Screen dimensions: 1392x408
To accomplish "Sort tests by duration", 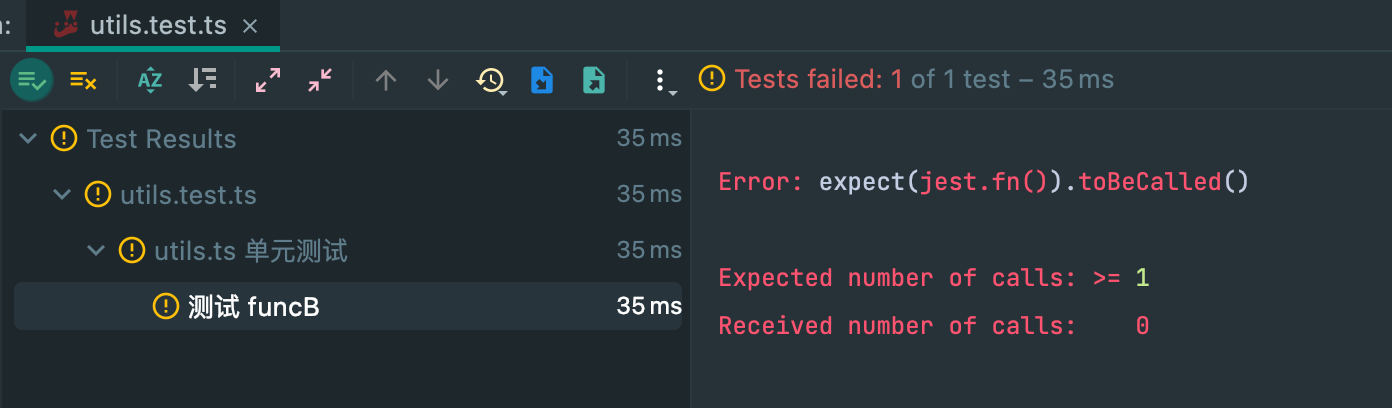I will pos(203,80).
